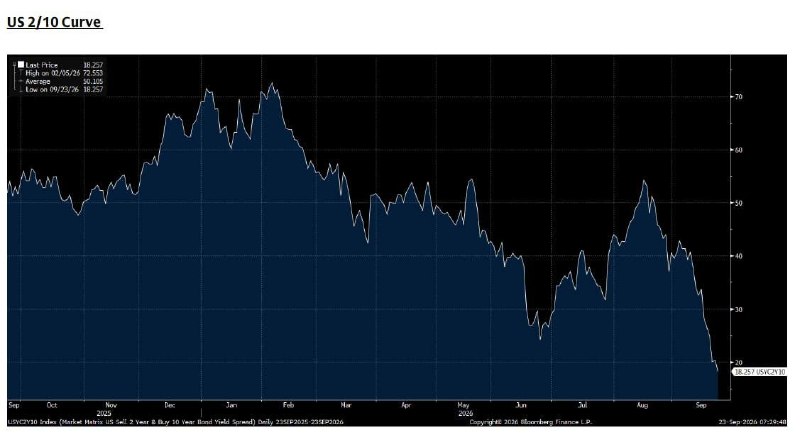Click the Jun month axis label
800x437 pixels.
pyautogui.click(x=521, y=405)
